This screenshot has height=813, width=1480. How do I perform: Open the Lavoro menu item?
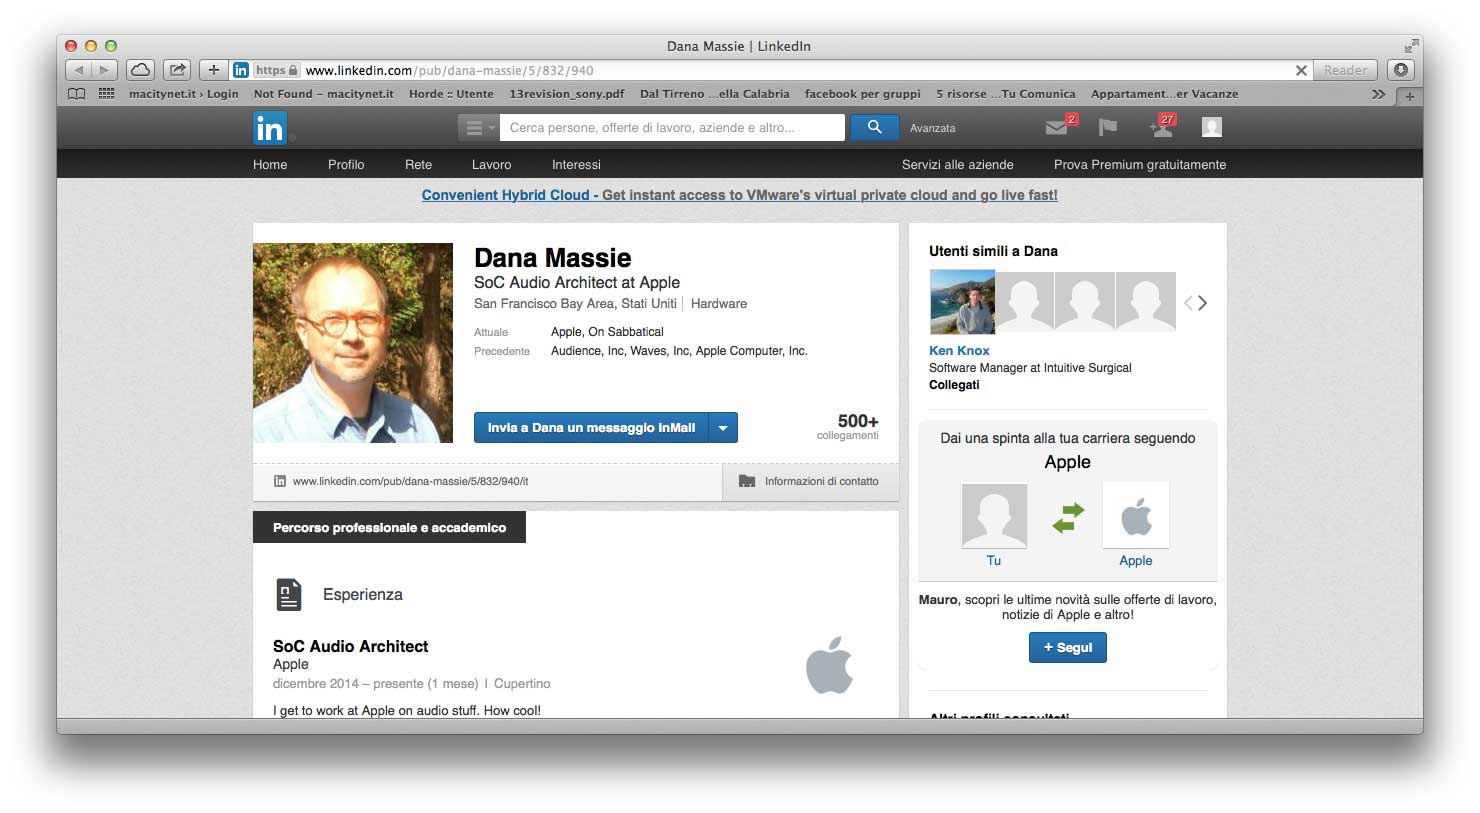[492, 165]
